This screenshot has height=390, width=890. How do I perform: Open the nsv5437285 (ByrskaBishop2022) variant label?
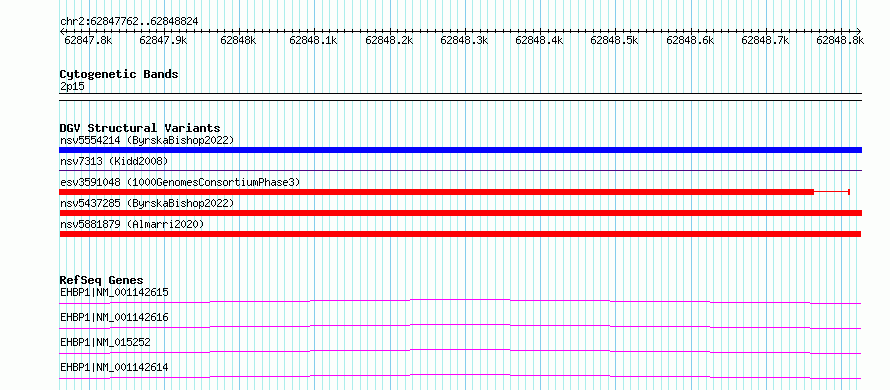tap(147, 203)
